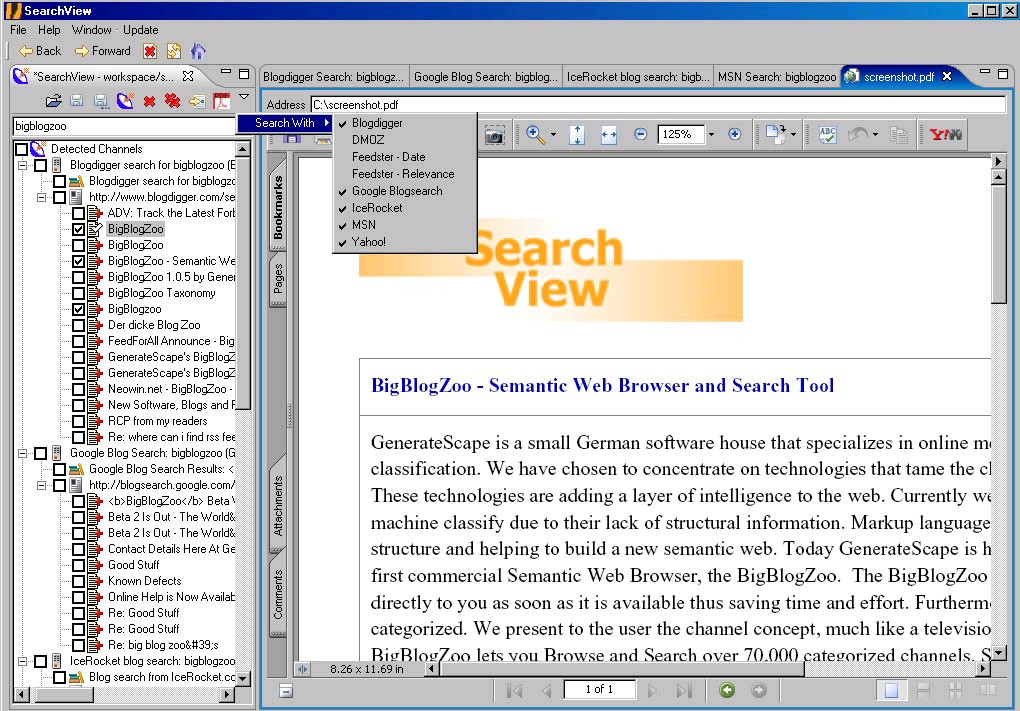This screenshot has width=1020, height=711.
Task: Click the minus zoom out button
Action: [641, 134]
